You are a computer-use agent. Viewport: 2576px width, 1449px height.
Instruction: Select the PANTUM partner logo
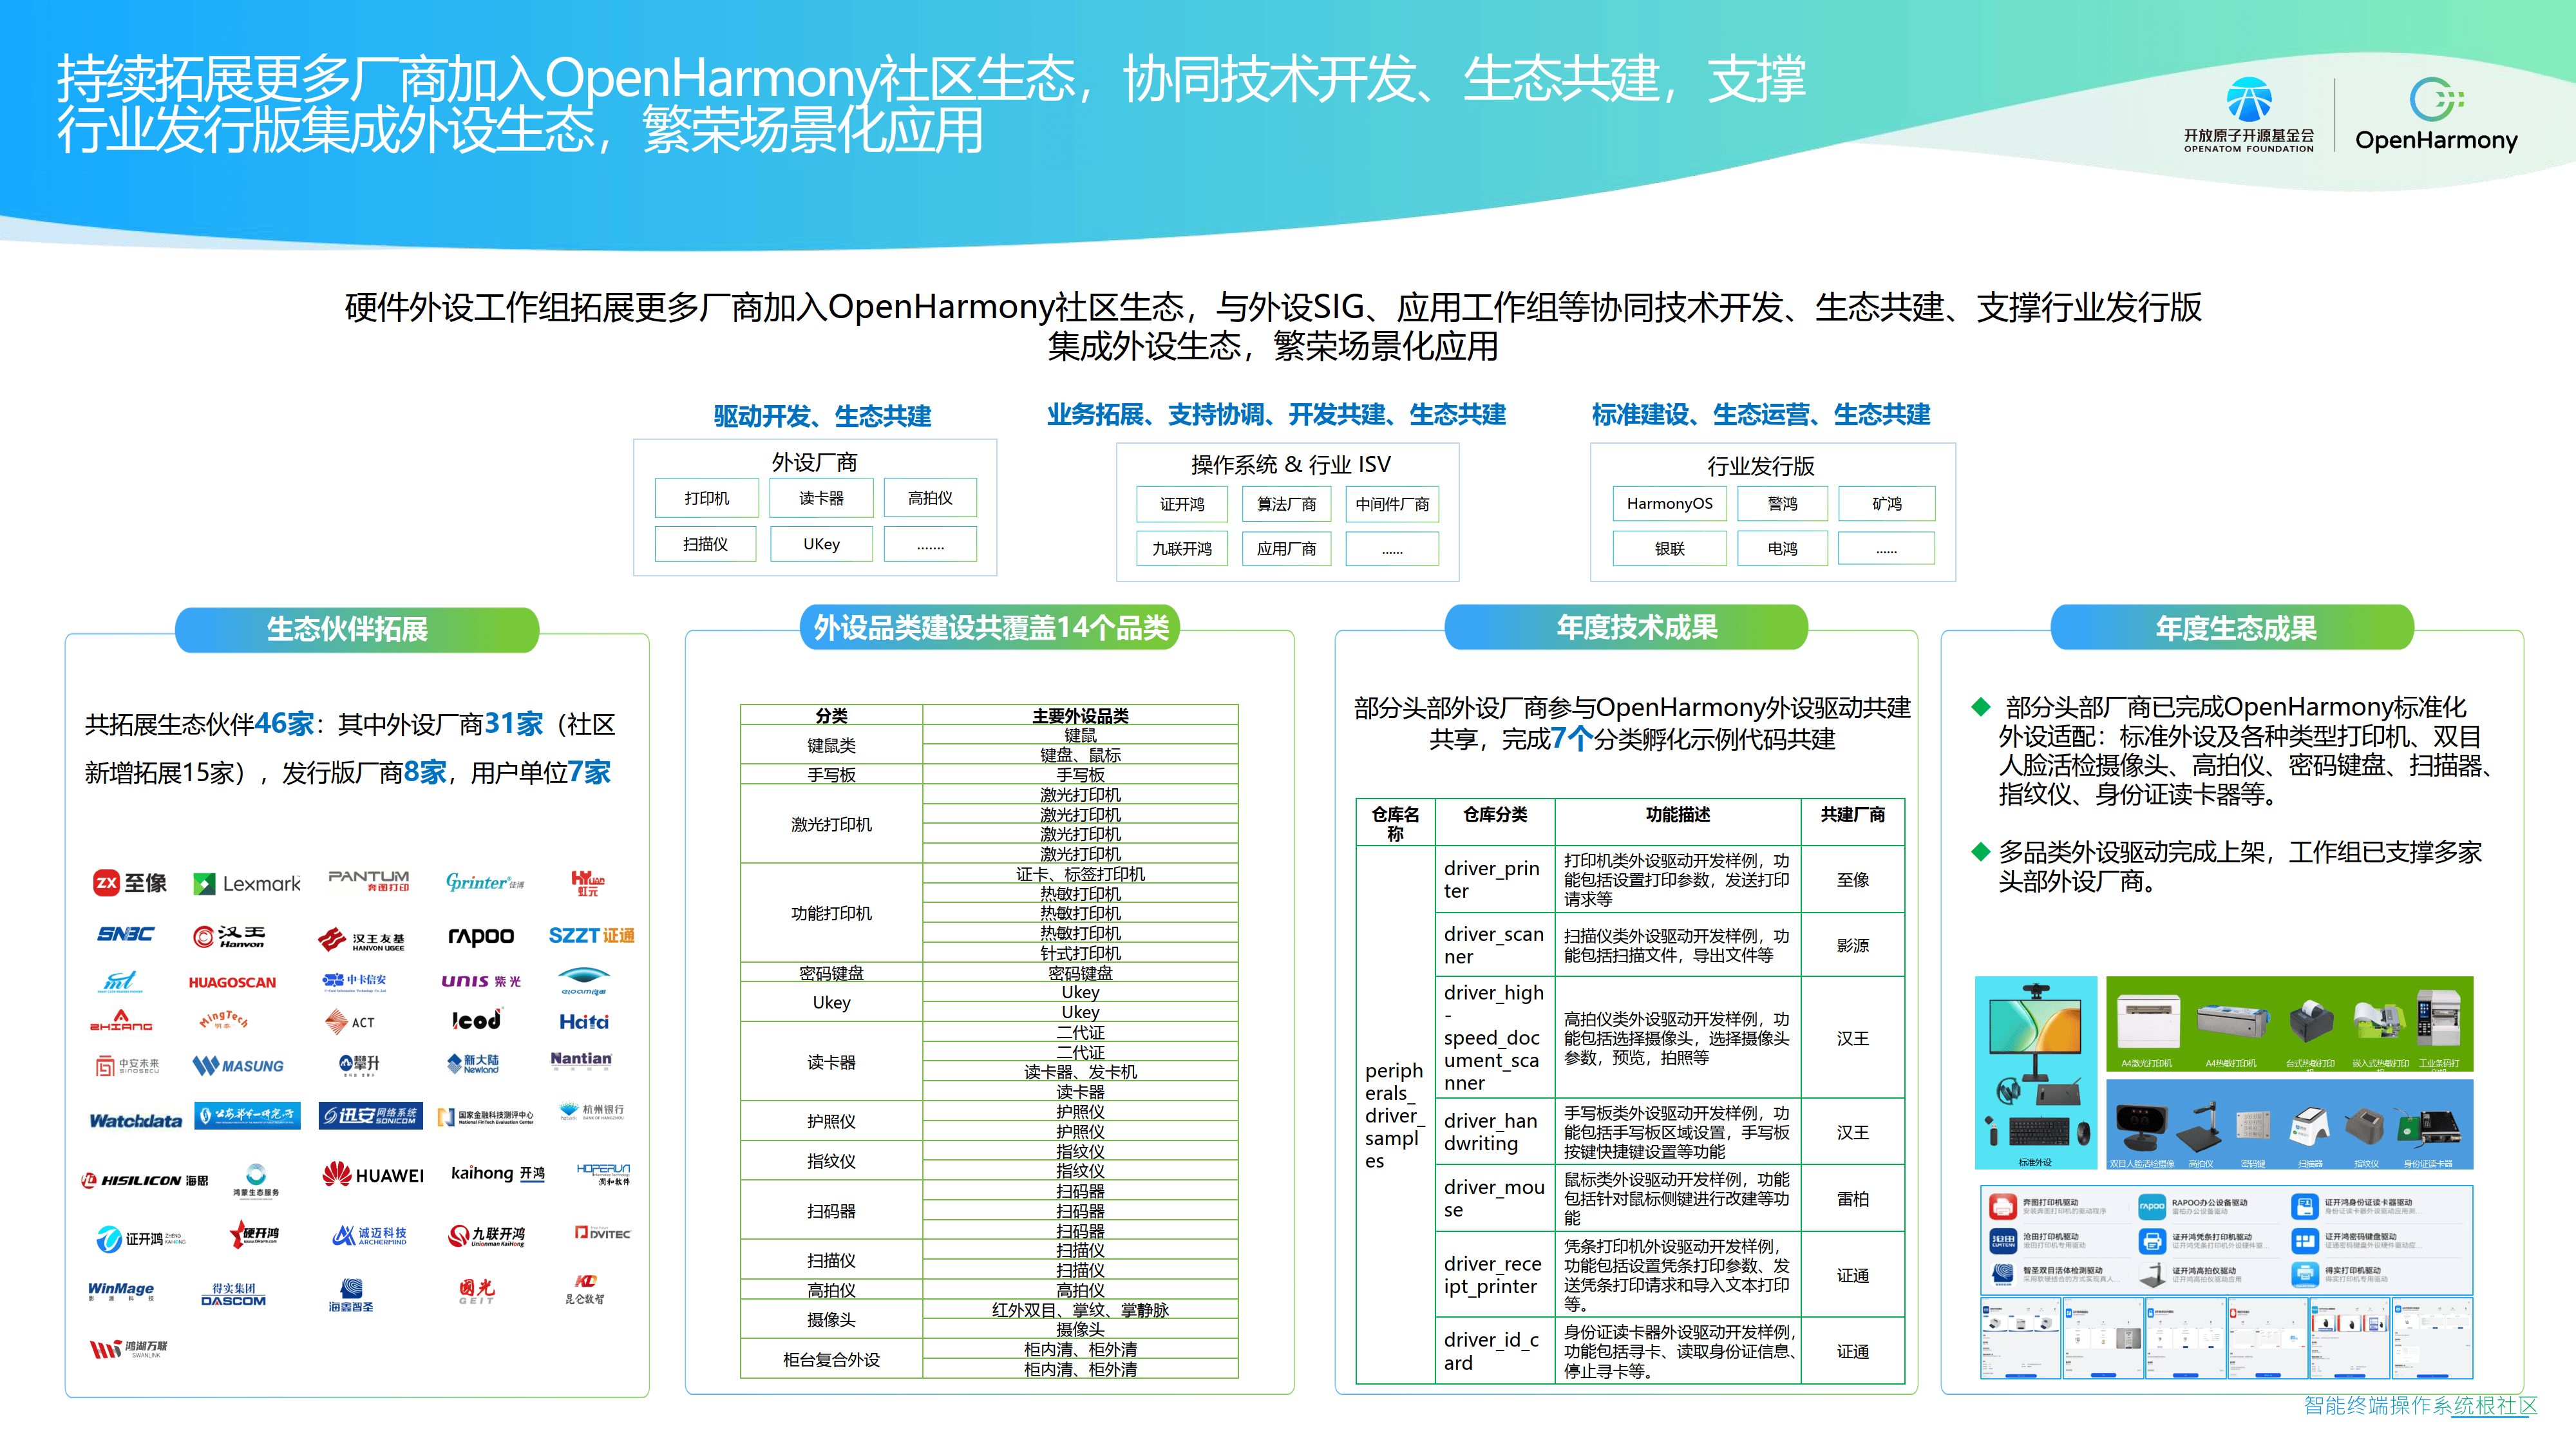[x=368, y=880]
